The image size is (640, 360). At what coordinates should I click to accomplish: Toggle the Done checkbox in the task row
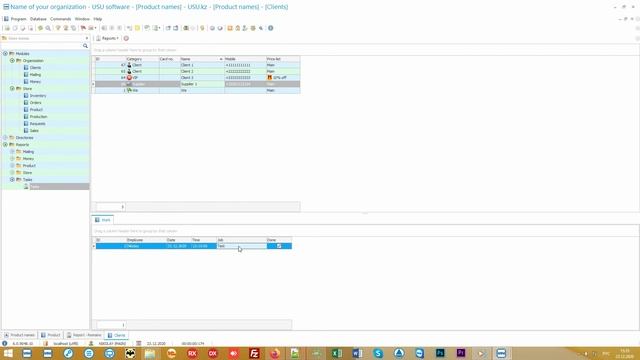[x=279, y=246]
